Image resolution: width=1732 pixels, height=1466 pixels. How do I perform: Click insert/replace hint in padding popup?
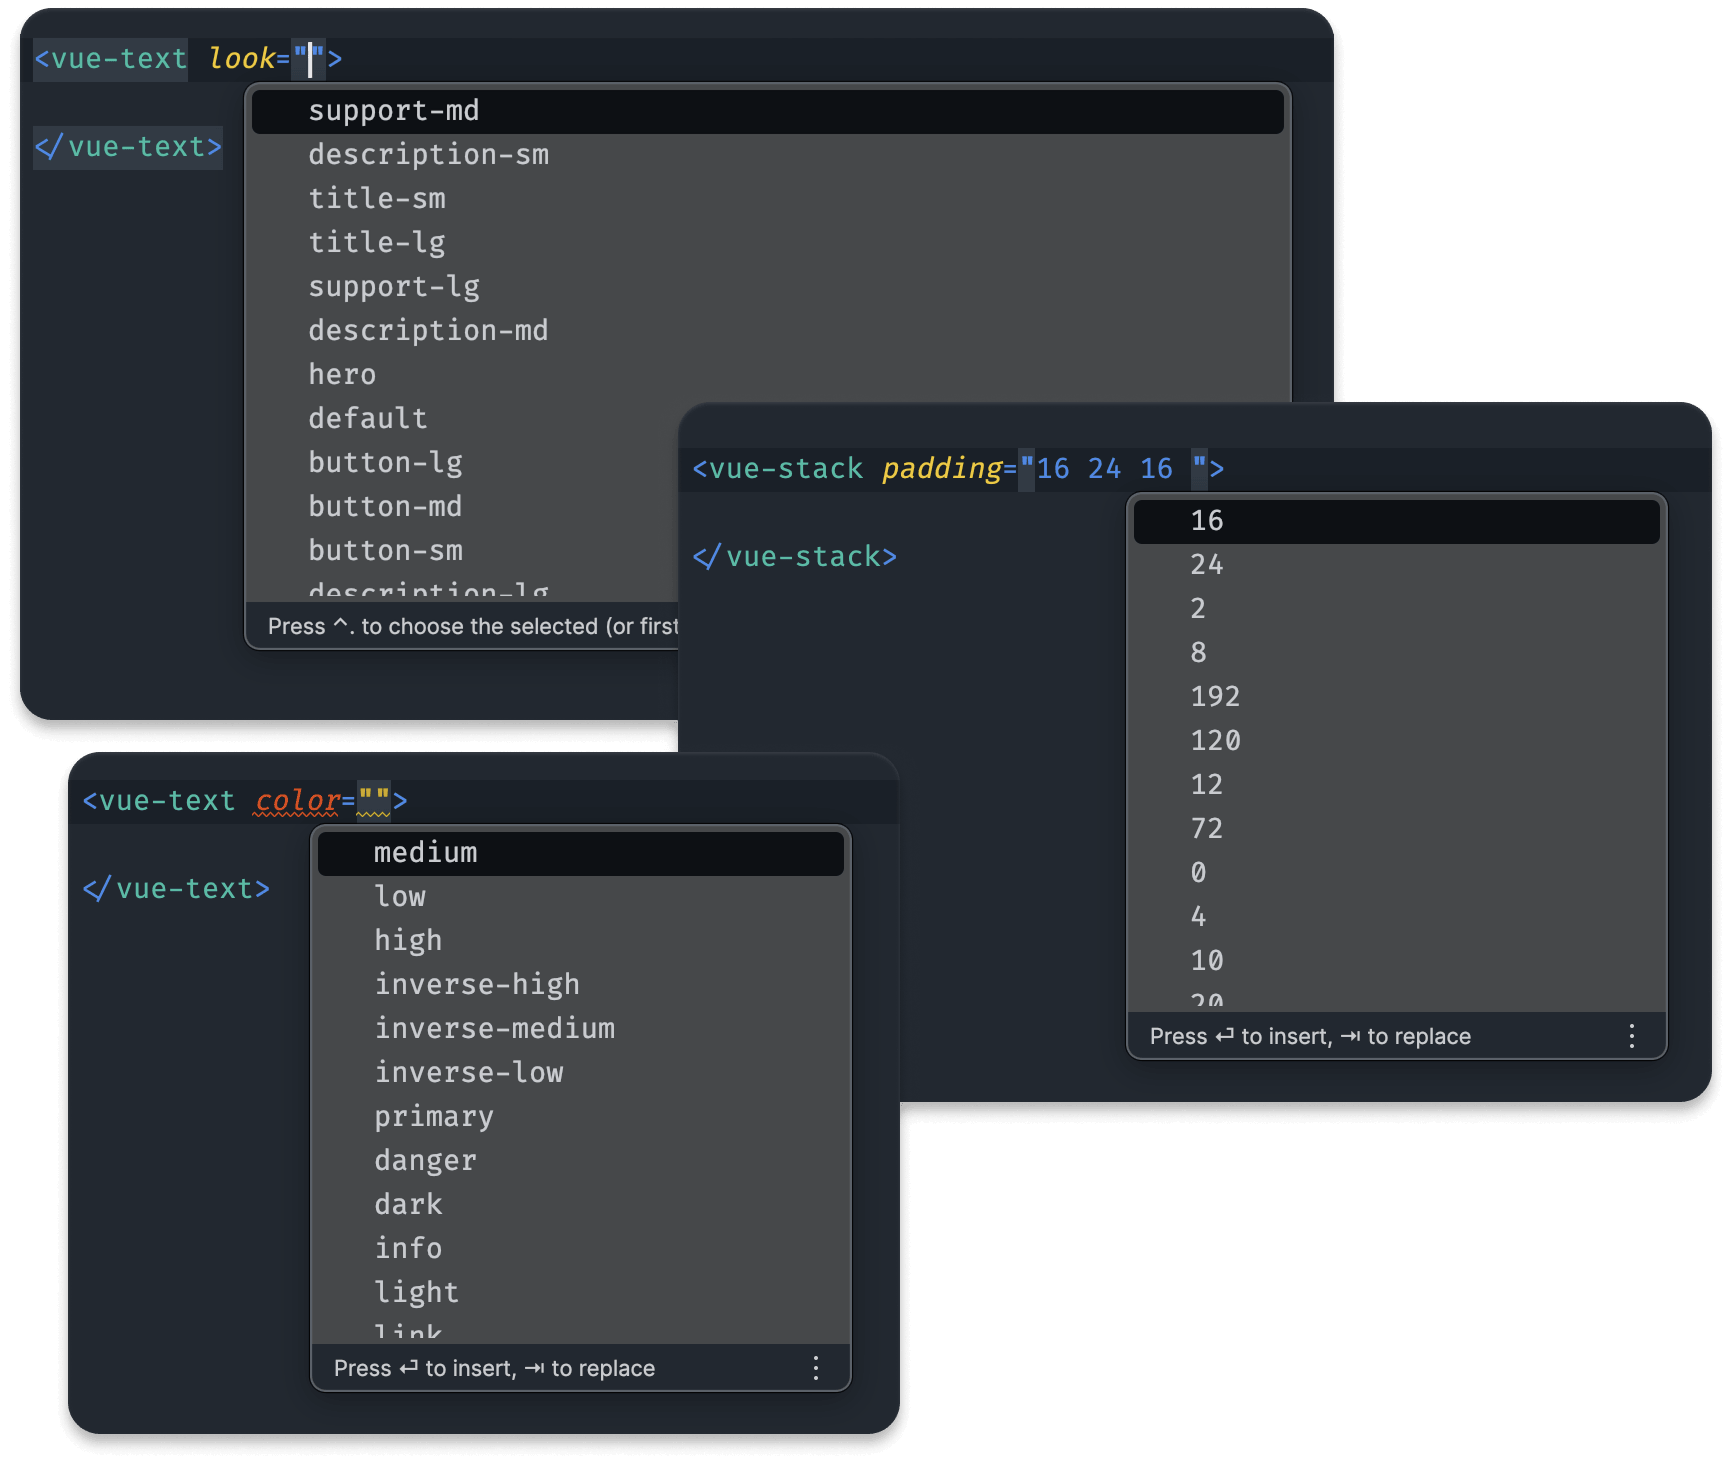[x=1311, y=1036]
